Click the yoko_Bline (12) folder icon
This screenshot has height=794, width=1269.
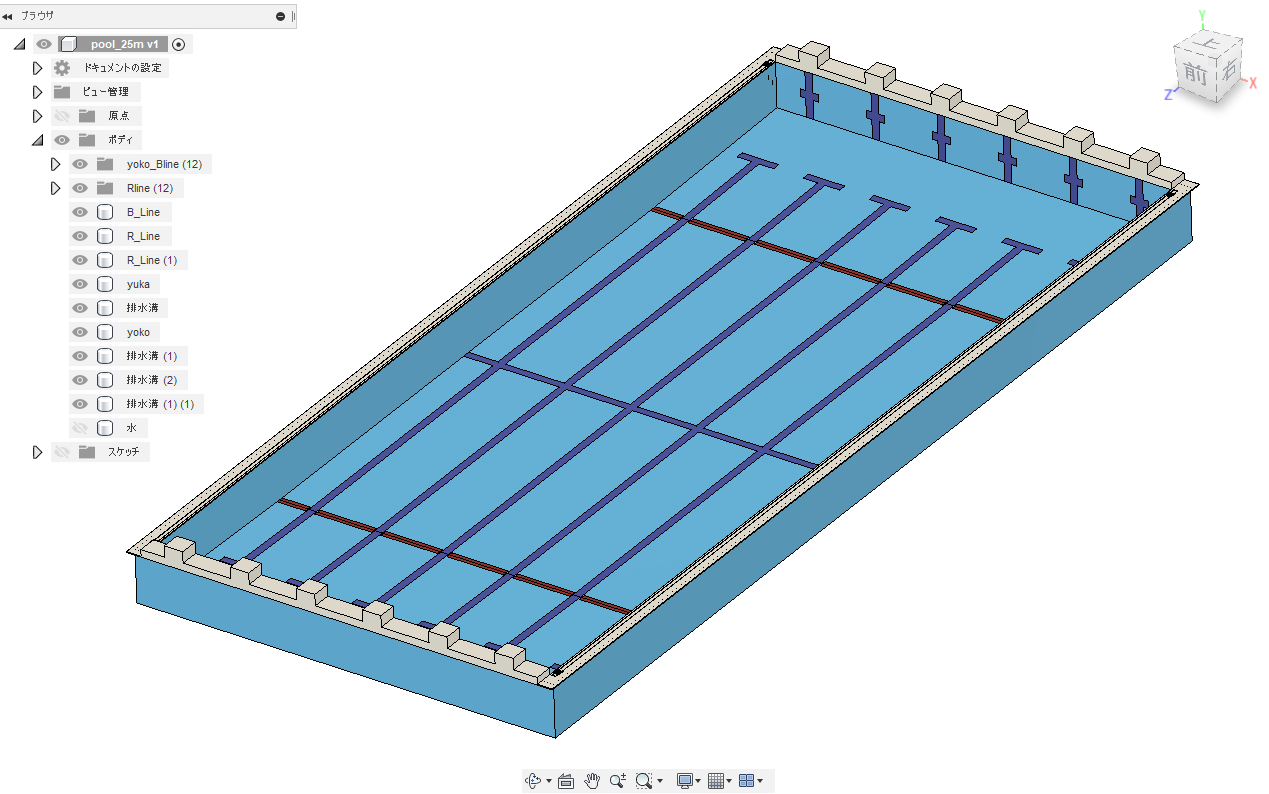pos(105,164)
